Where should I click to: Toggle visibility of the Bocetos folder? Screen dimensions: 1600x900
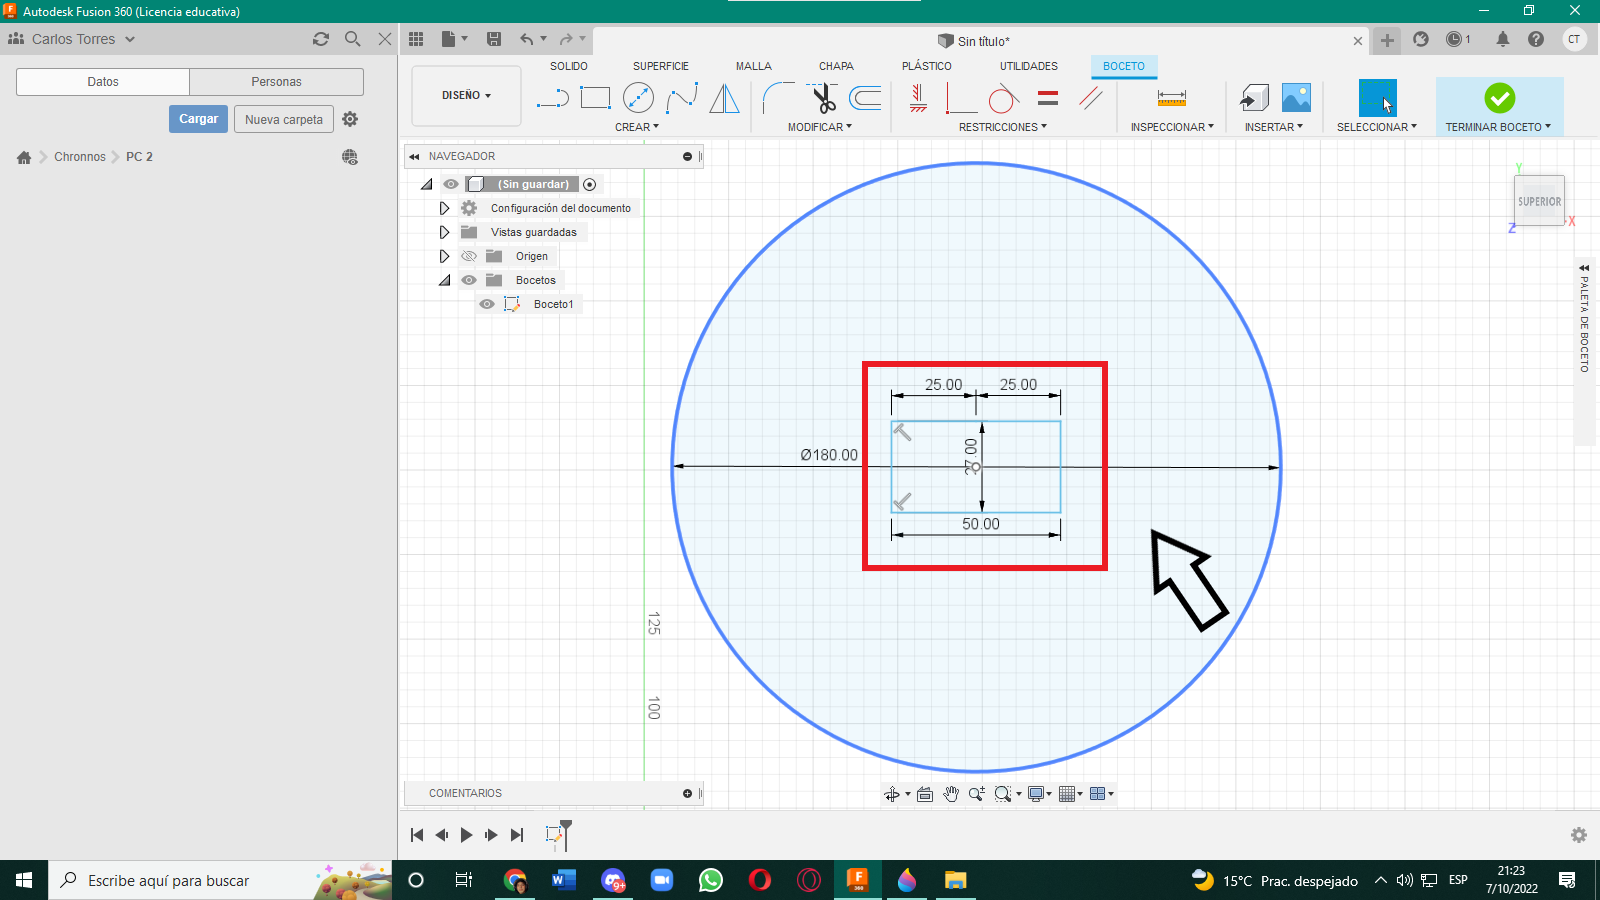point(469,280)
